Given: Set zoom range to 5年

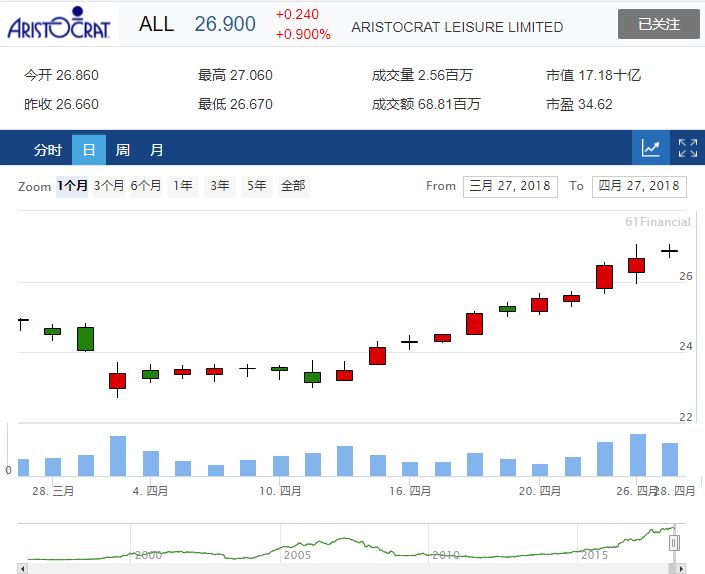Looking at the screenshot, I should click(256, 186).
